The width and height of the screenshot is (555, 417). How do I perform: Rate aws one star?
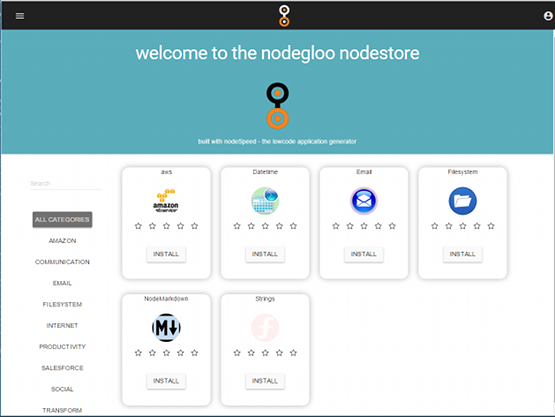point(138,226)
